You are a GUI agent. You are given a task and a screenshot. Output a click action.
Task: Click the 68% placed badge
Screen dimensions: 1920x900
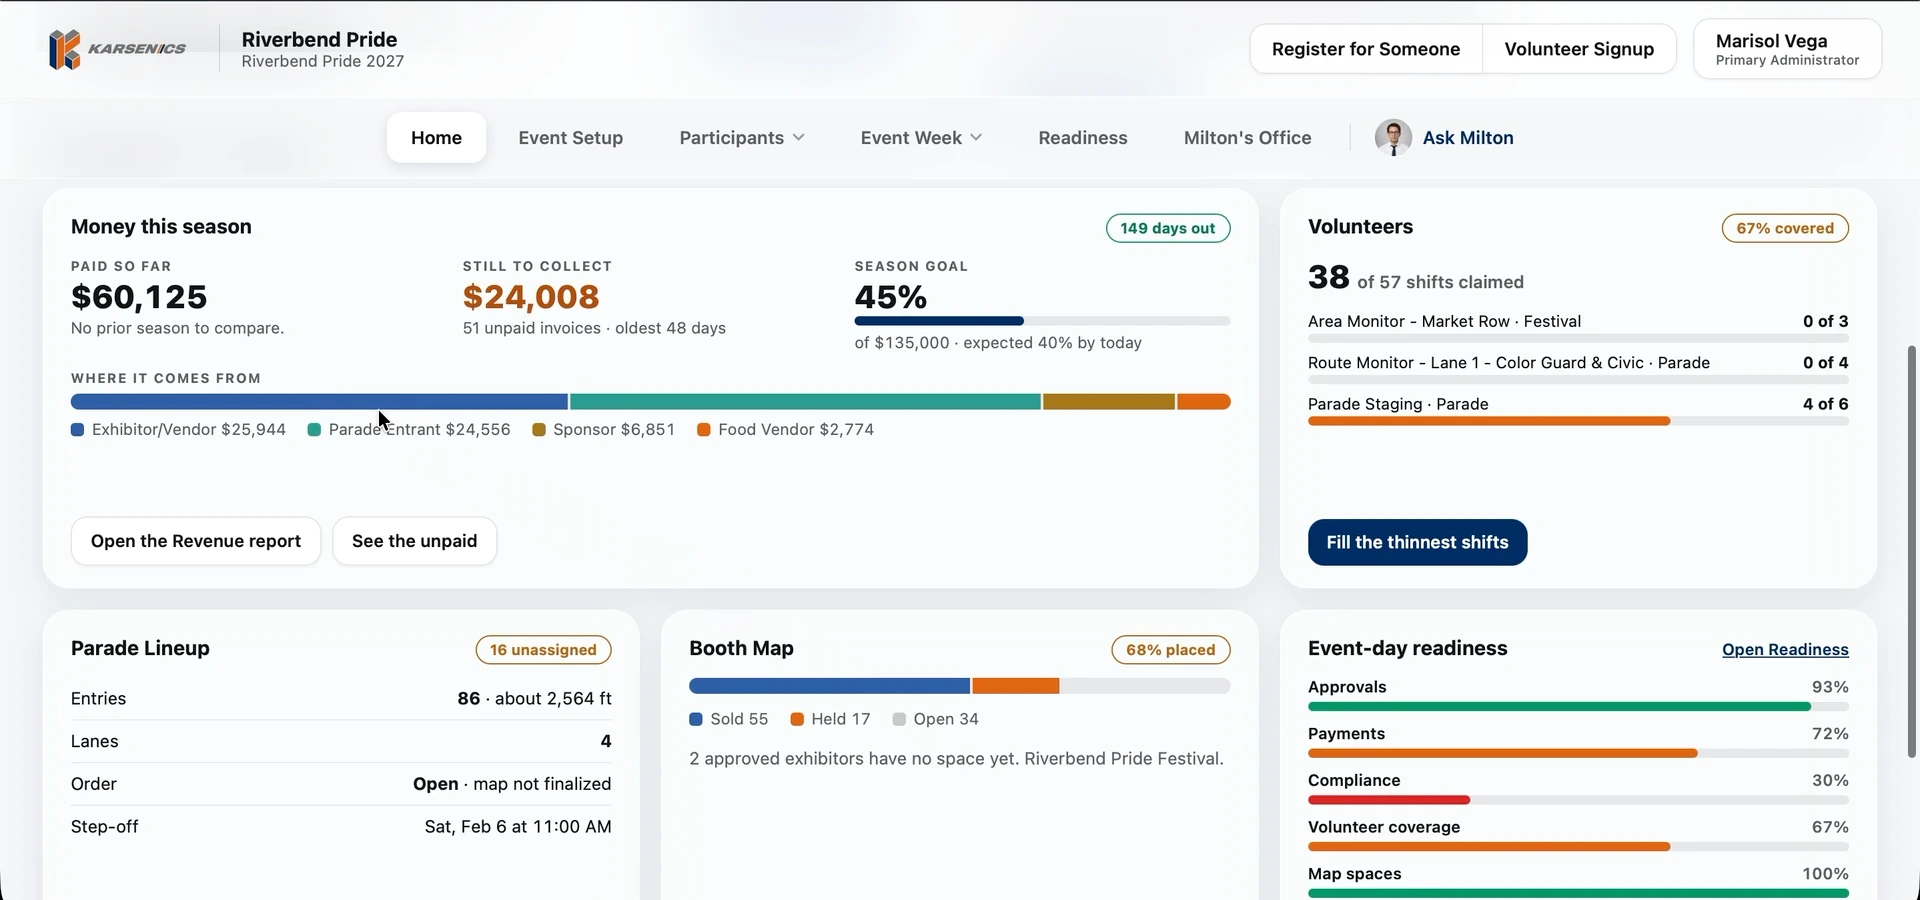(1171, 650)
